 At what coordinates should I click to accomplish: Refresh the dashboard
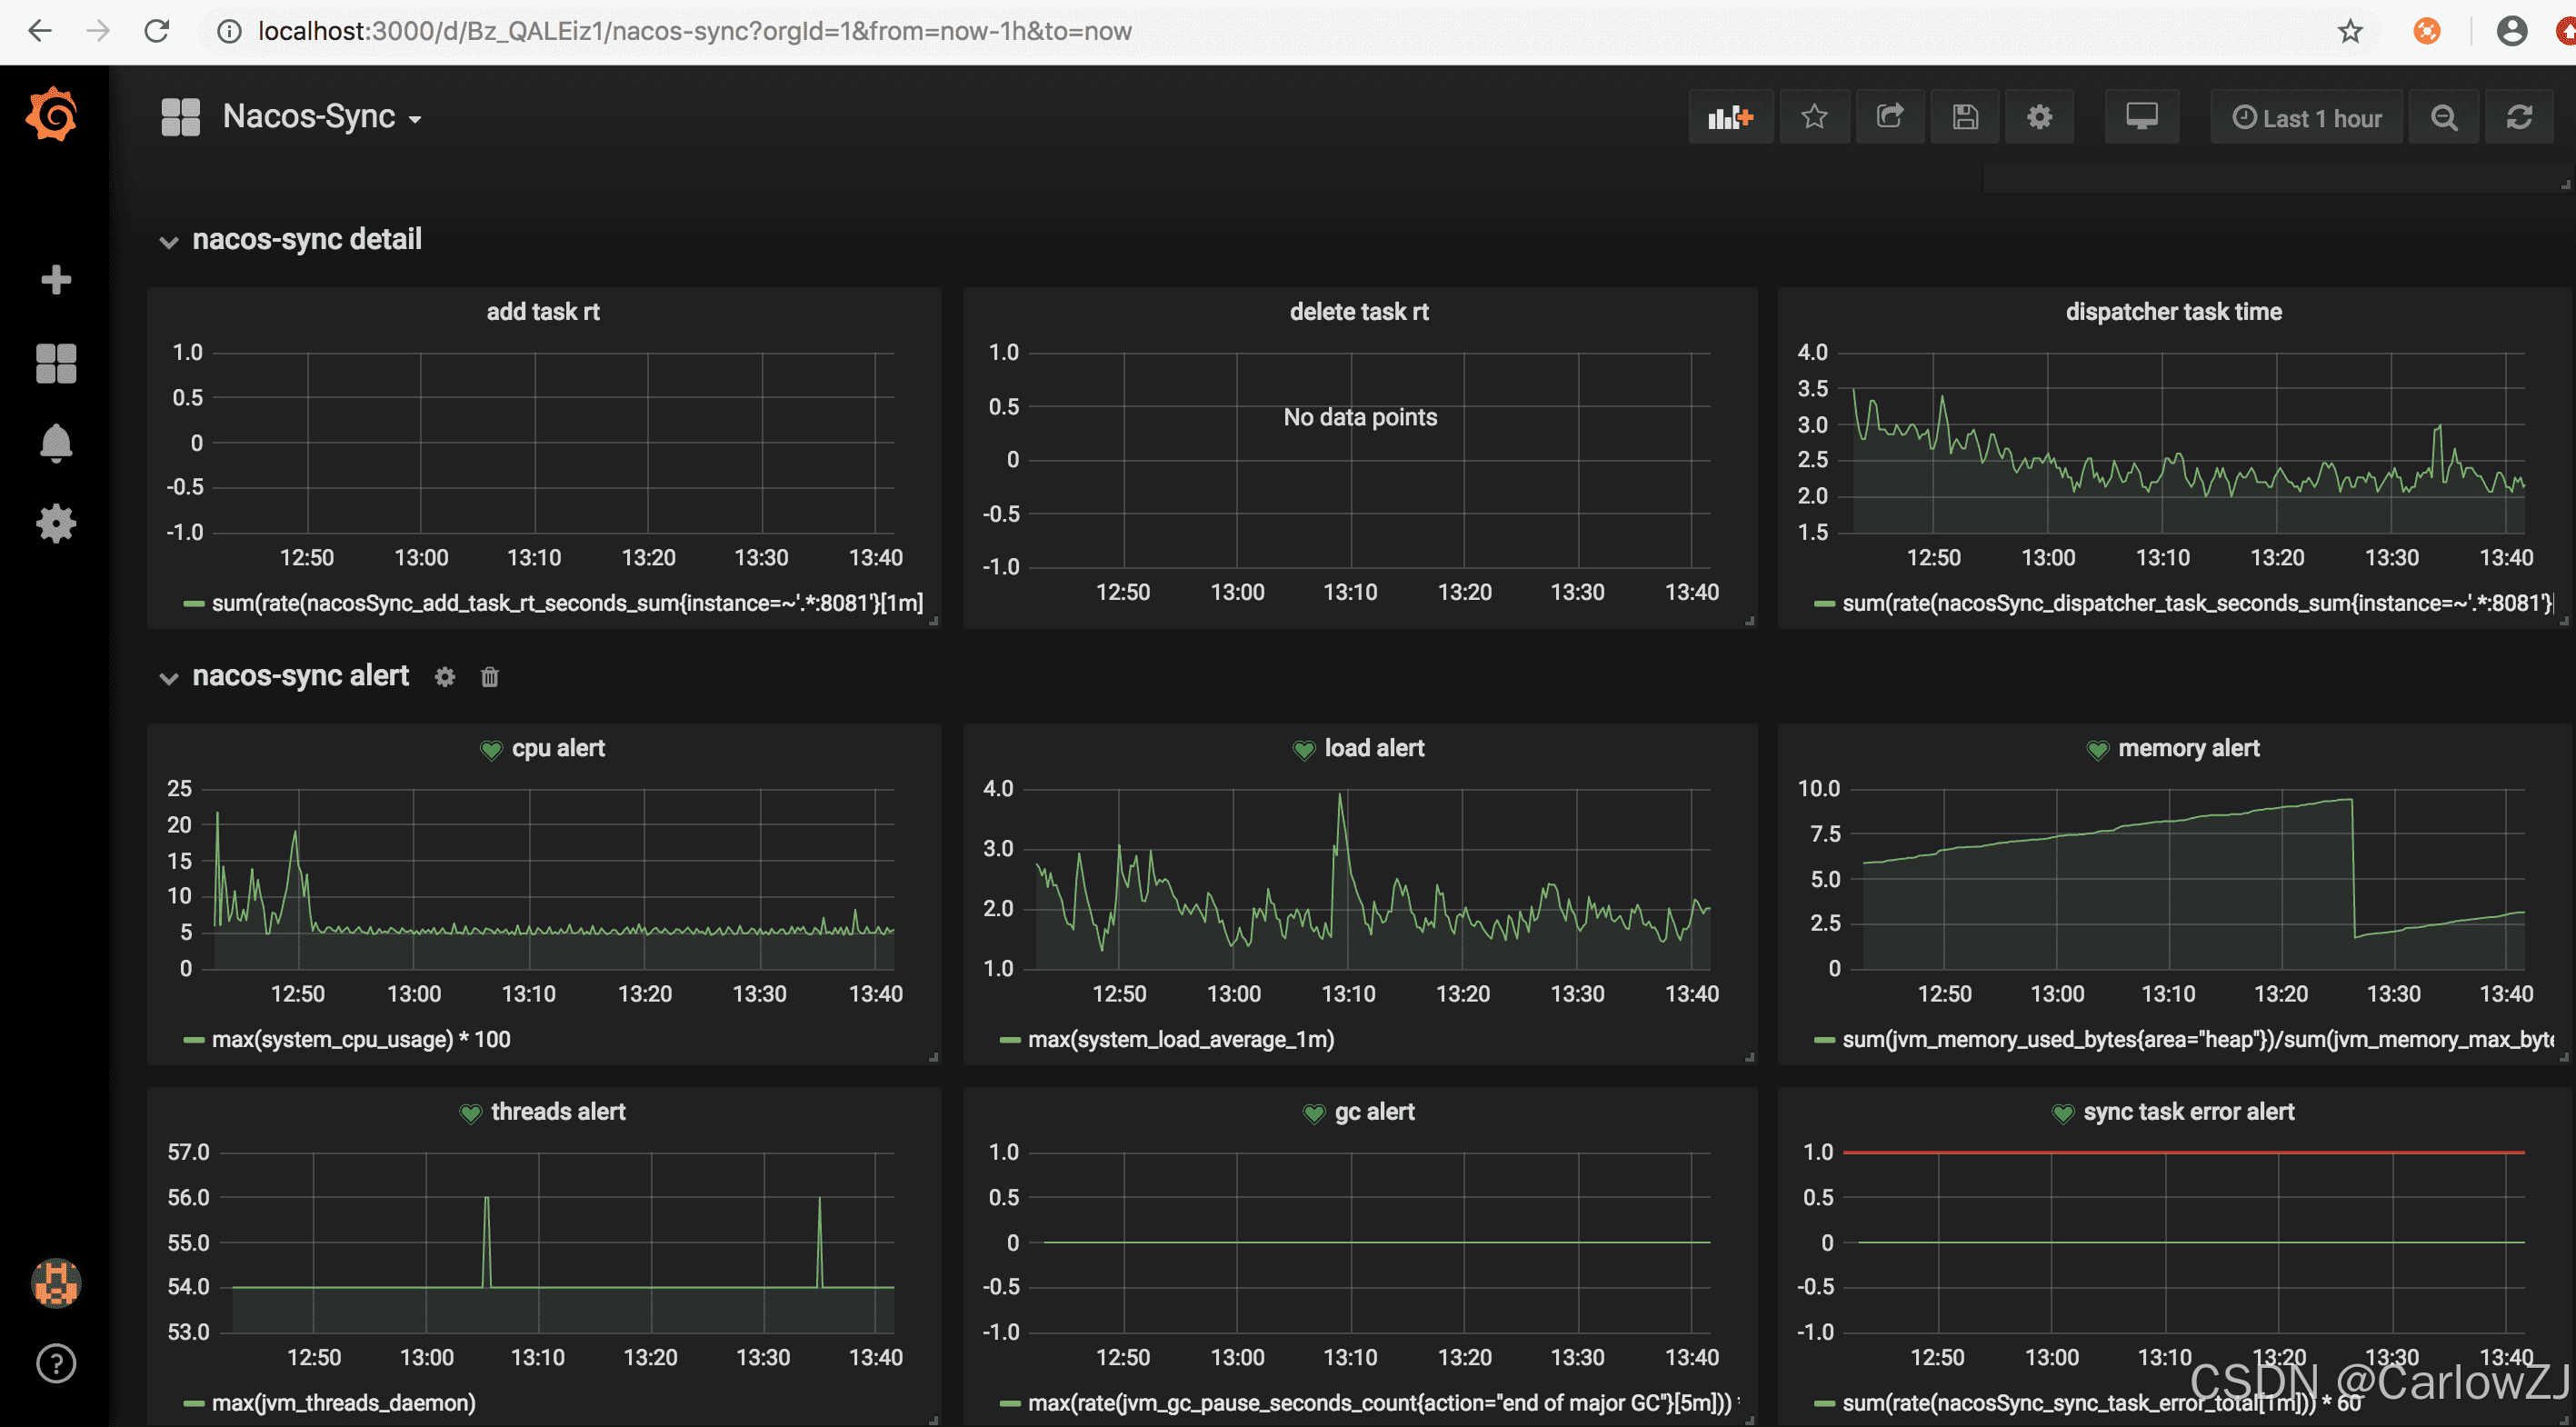[x=2519, y=118]
